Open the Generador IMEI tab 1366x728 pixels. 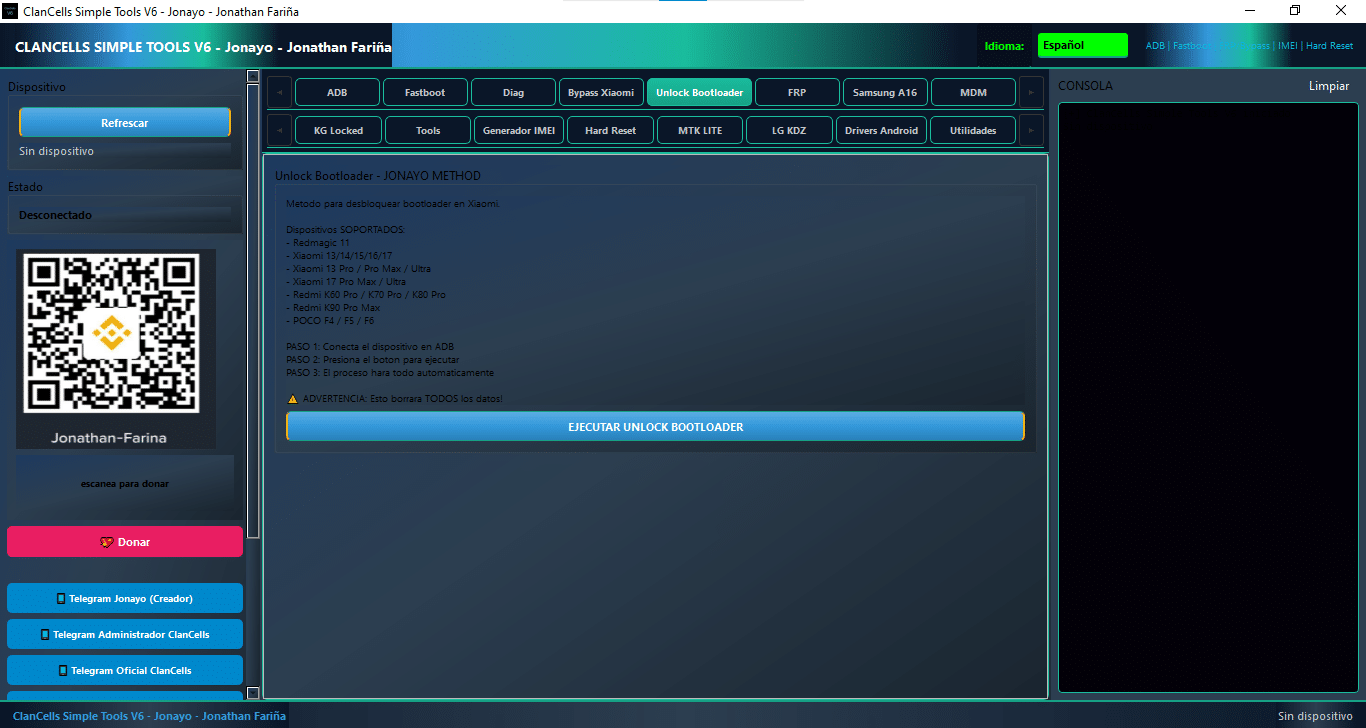coord(519,131)
